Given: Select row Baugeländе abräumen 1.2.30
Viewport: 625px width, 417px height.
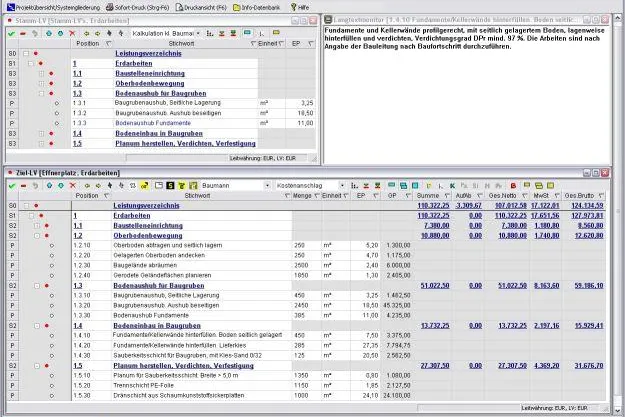Looking at the screenshot, I should [306, 266].
